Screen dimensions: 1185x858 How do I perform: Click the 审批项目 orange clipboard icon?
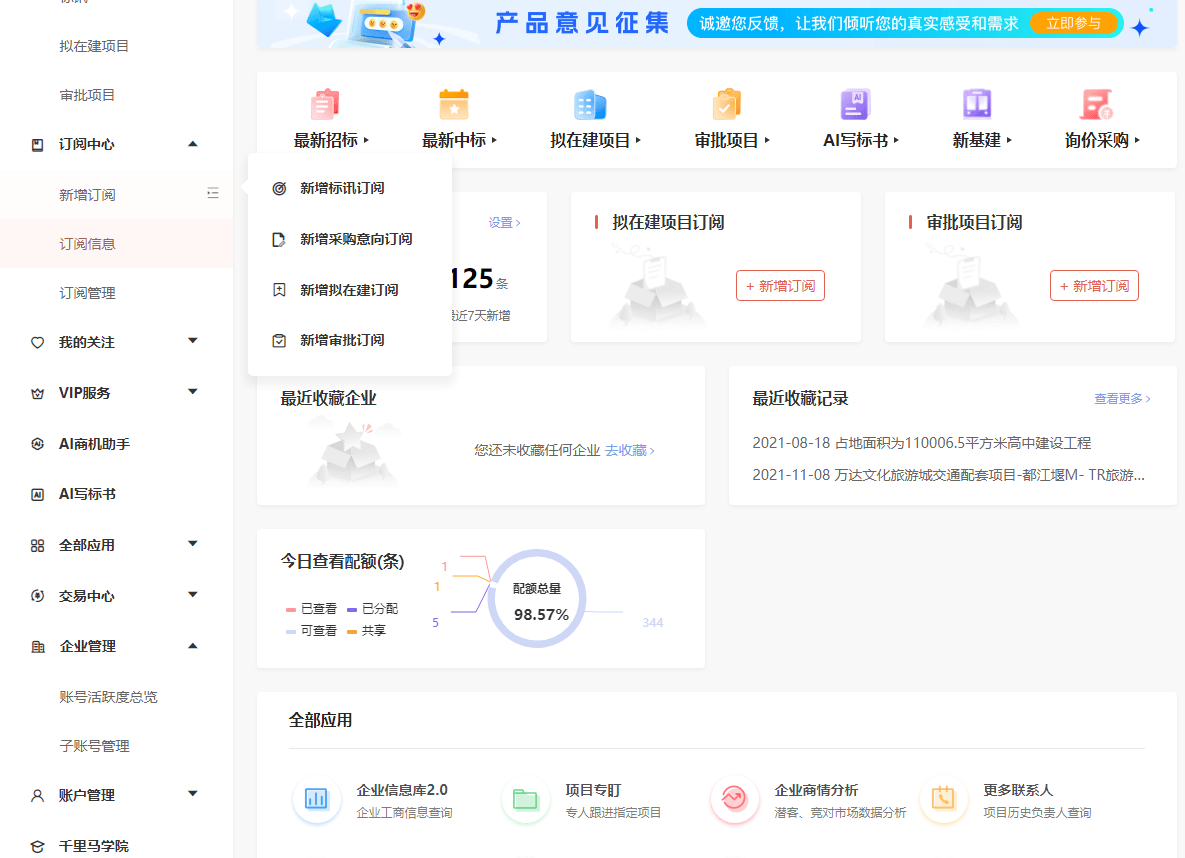[726, 104]
